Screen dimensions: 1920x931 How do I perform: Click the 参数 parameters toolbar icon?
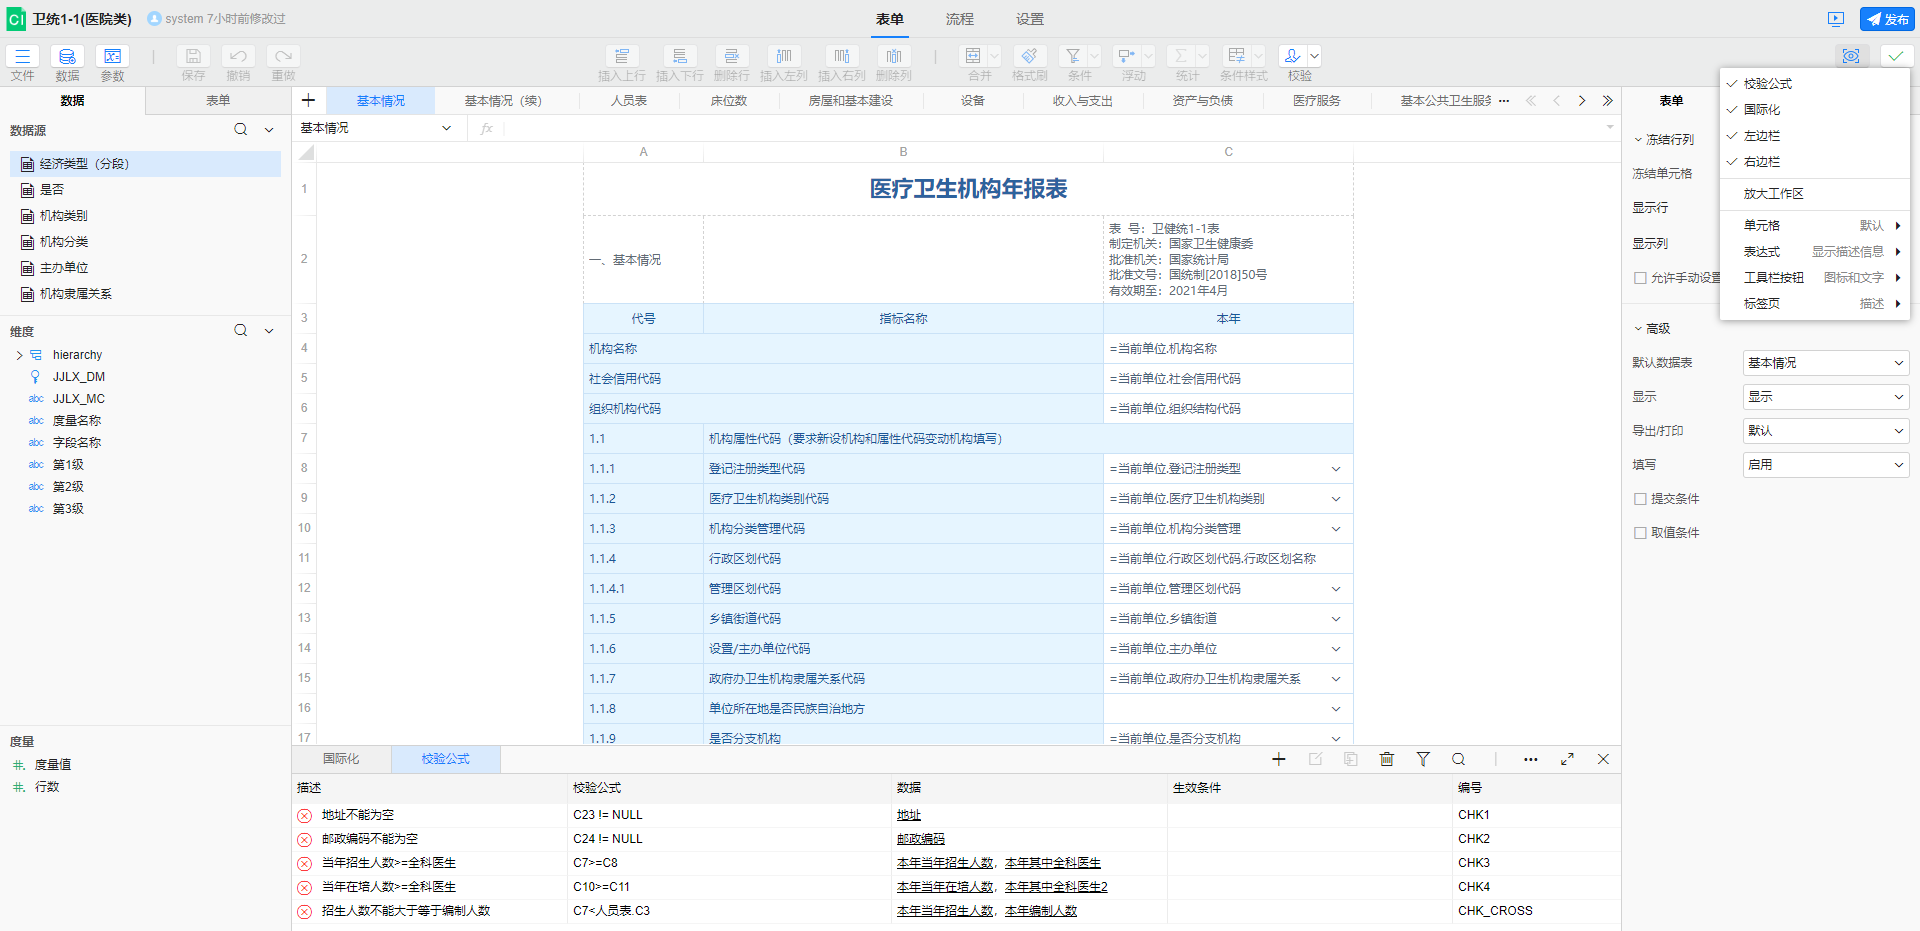coord(112,57)
